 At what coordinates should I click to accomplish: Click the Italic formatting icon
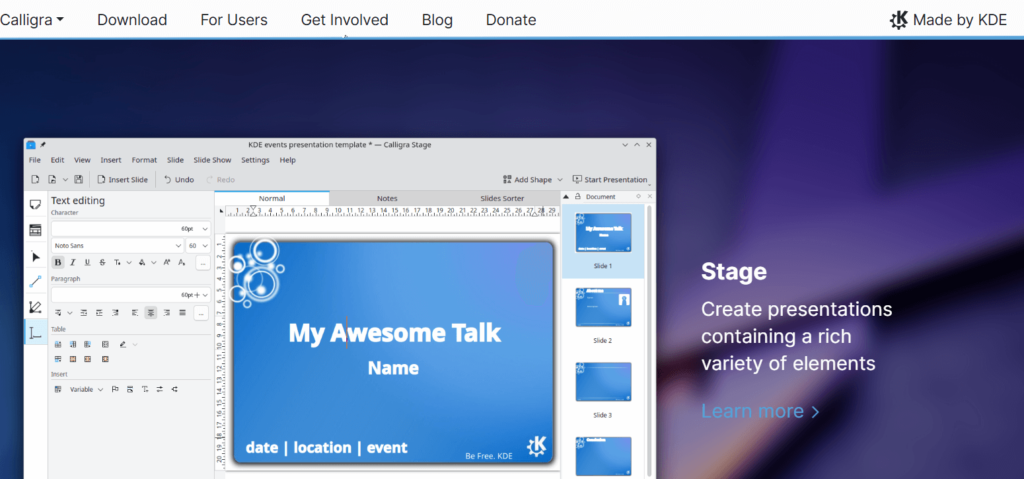point(72,262)
